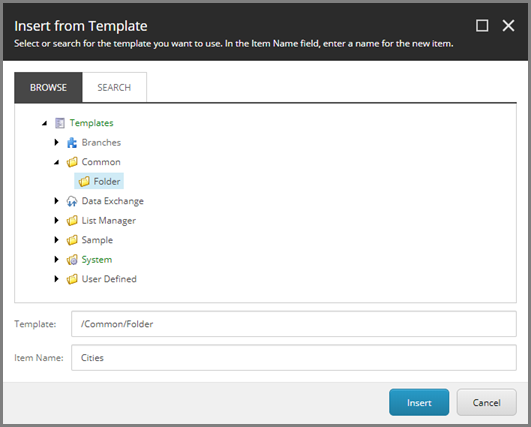The width and height of the screenshot is (531, 427).
Task: Switch to the BROWSE tab
Action: 48,87
